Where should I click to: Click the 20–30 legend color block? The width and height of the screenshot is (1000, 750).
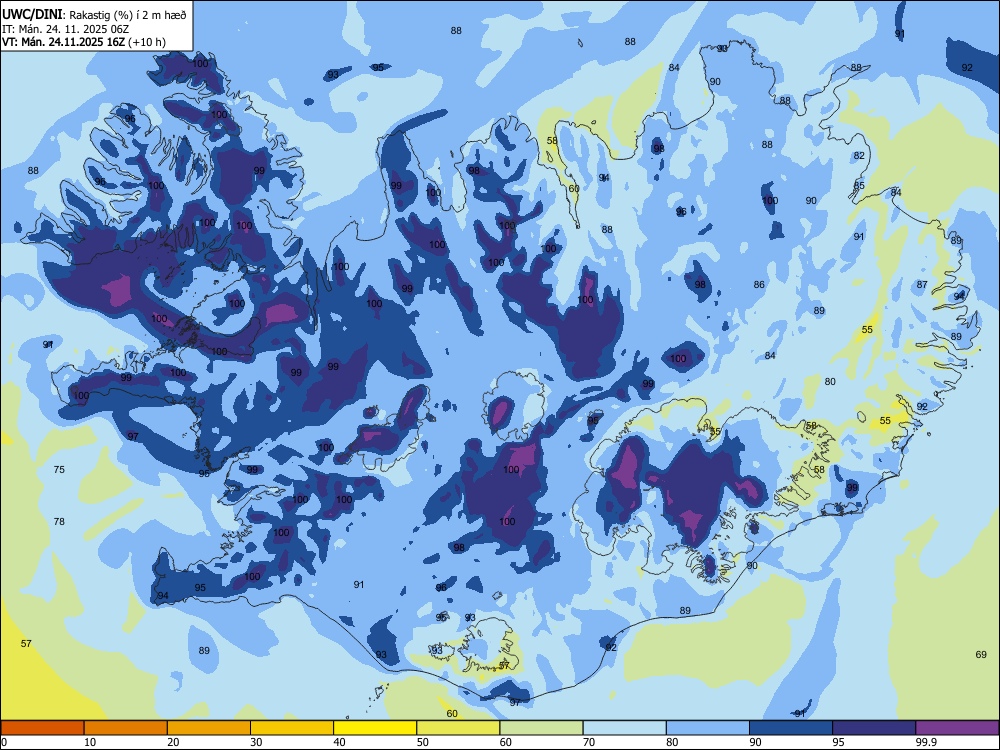coord(209,728)
